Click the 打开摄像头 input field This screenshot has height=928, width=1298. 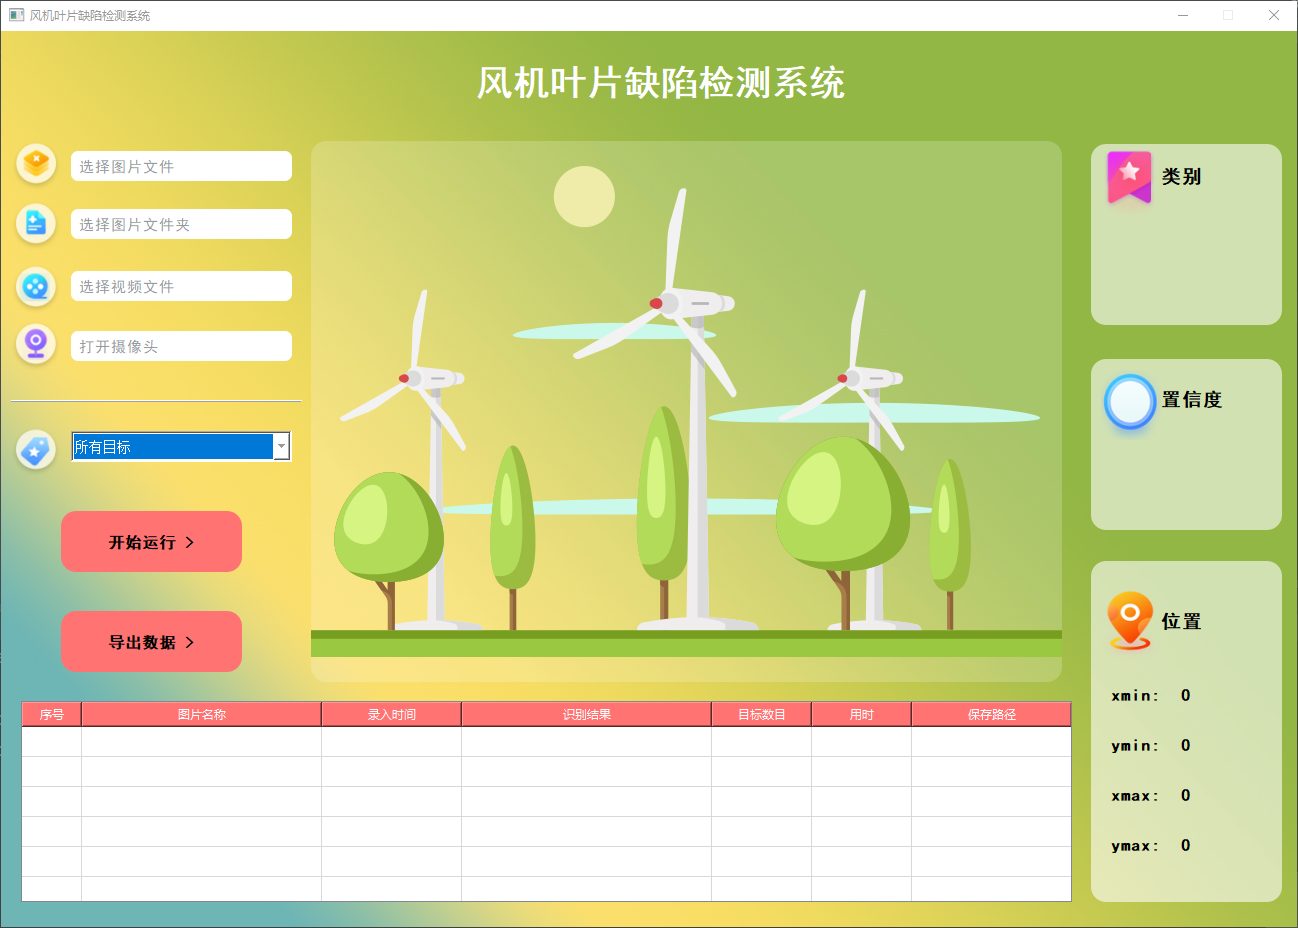click(181, 345)
